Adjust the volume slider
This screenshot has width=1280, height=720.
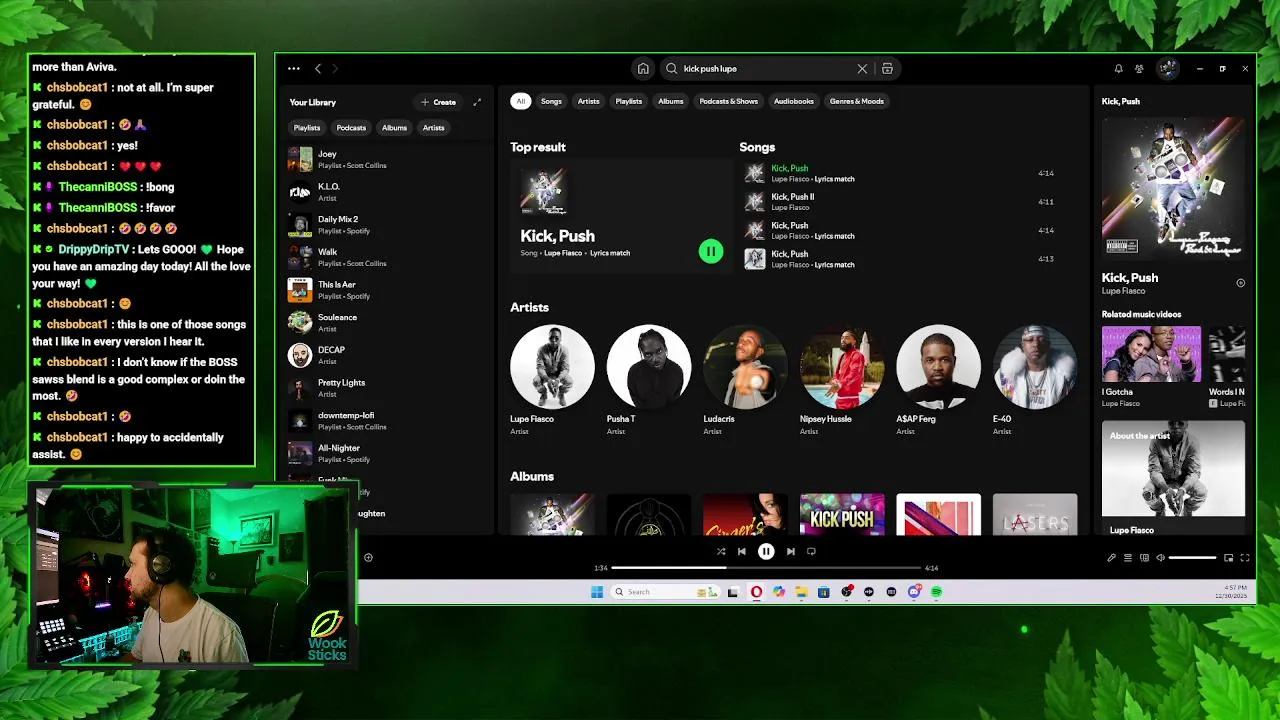pos(1192,558)
